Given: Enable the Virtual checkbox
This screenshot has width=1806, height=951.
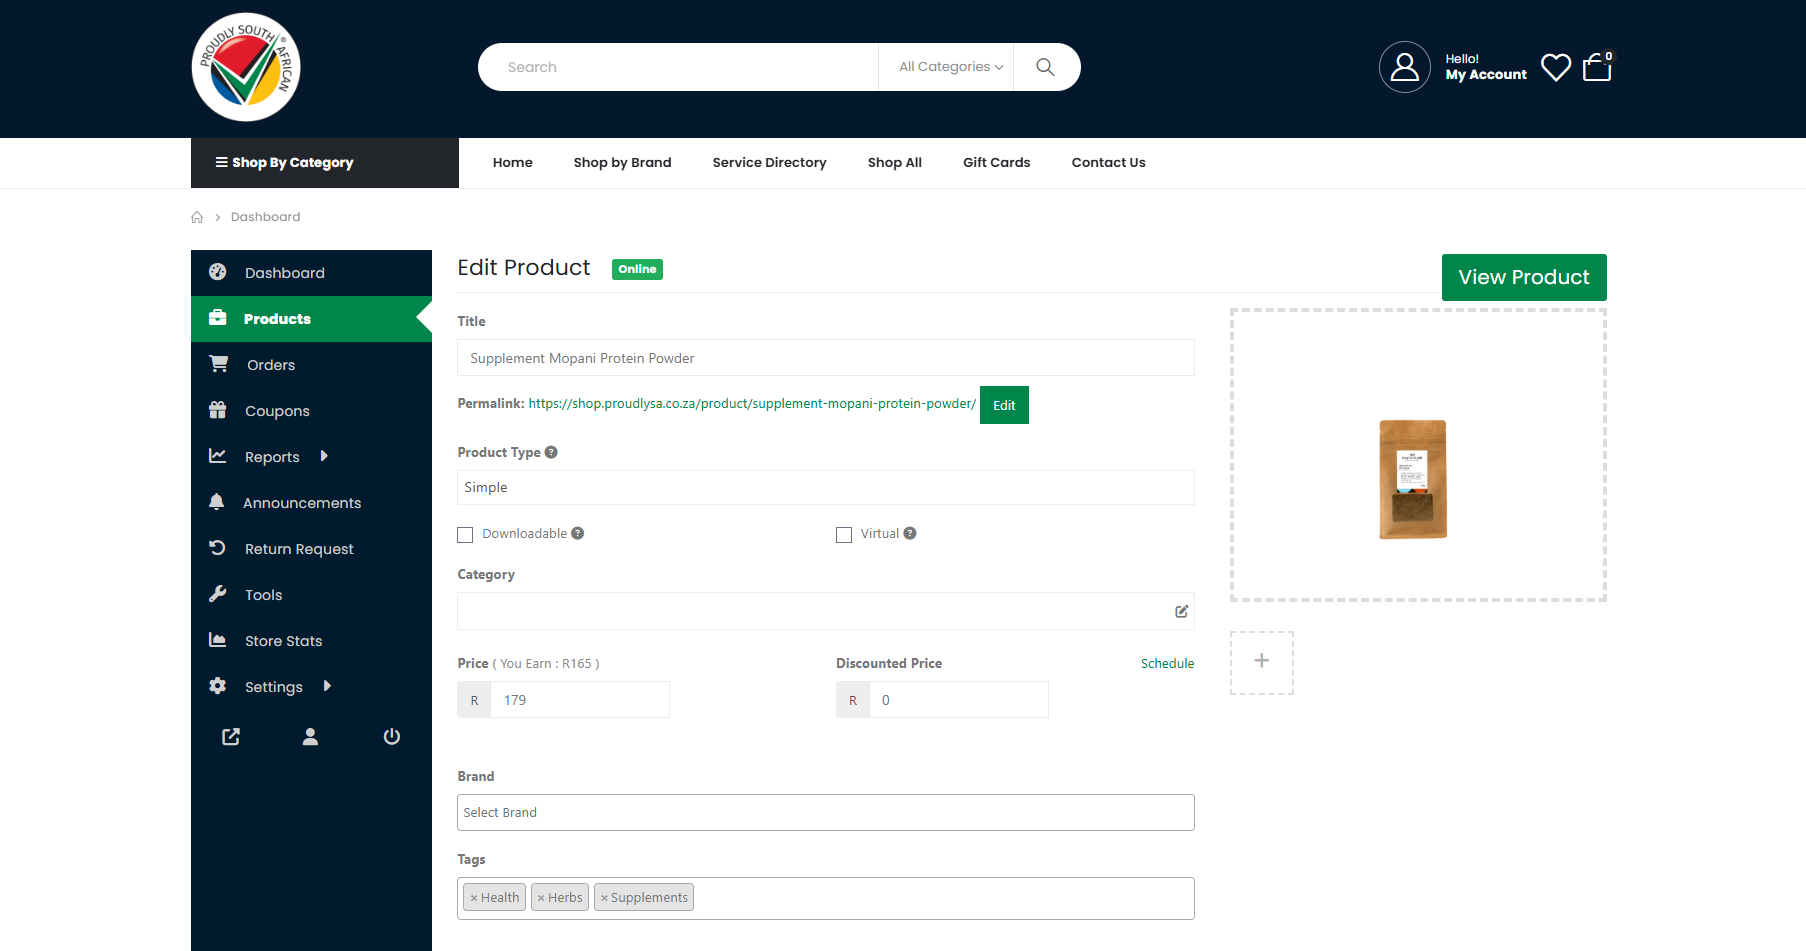Looking at the screenshot, I should pos(844,535).
